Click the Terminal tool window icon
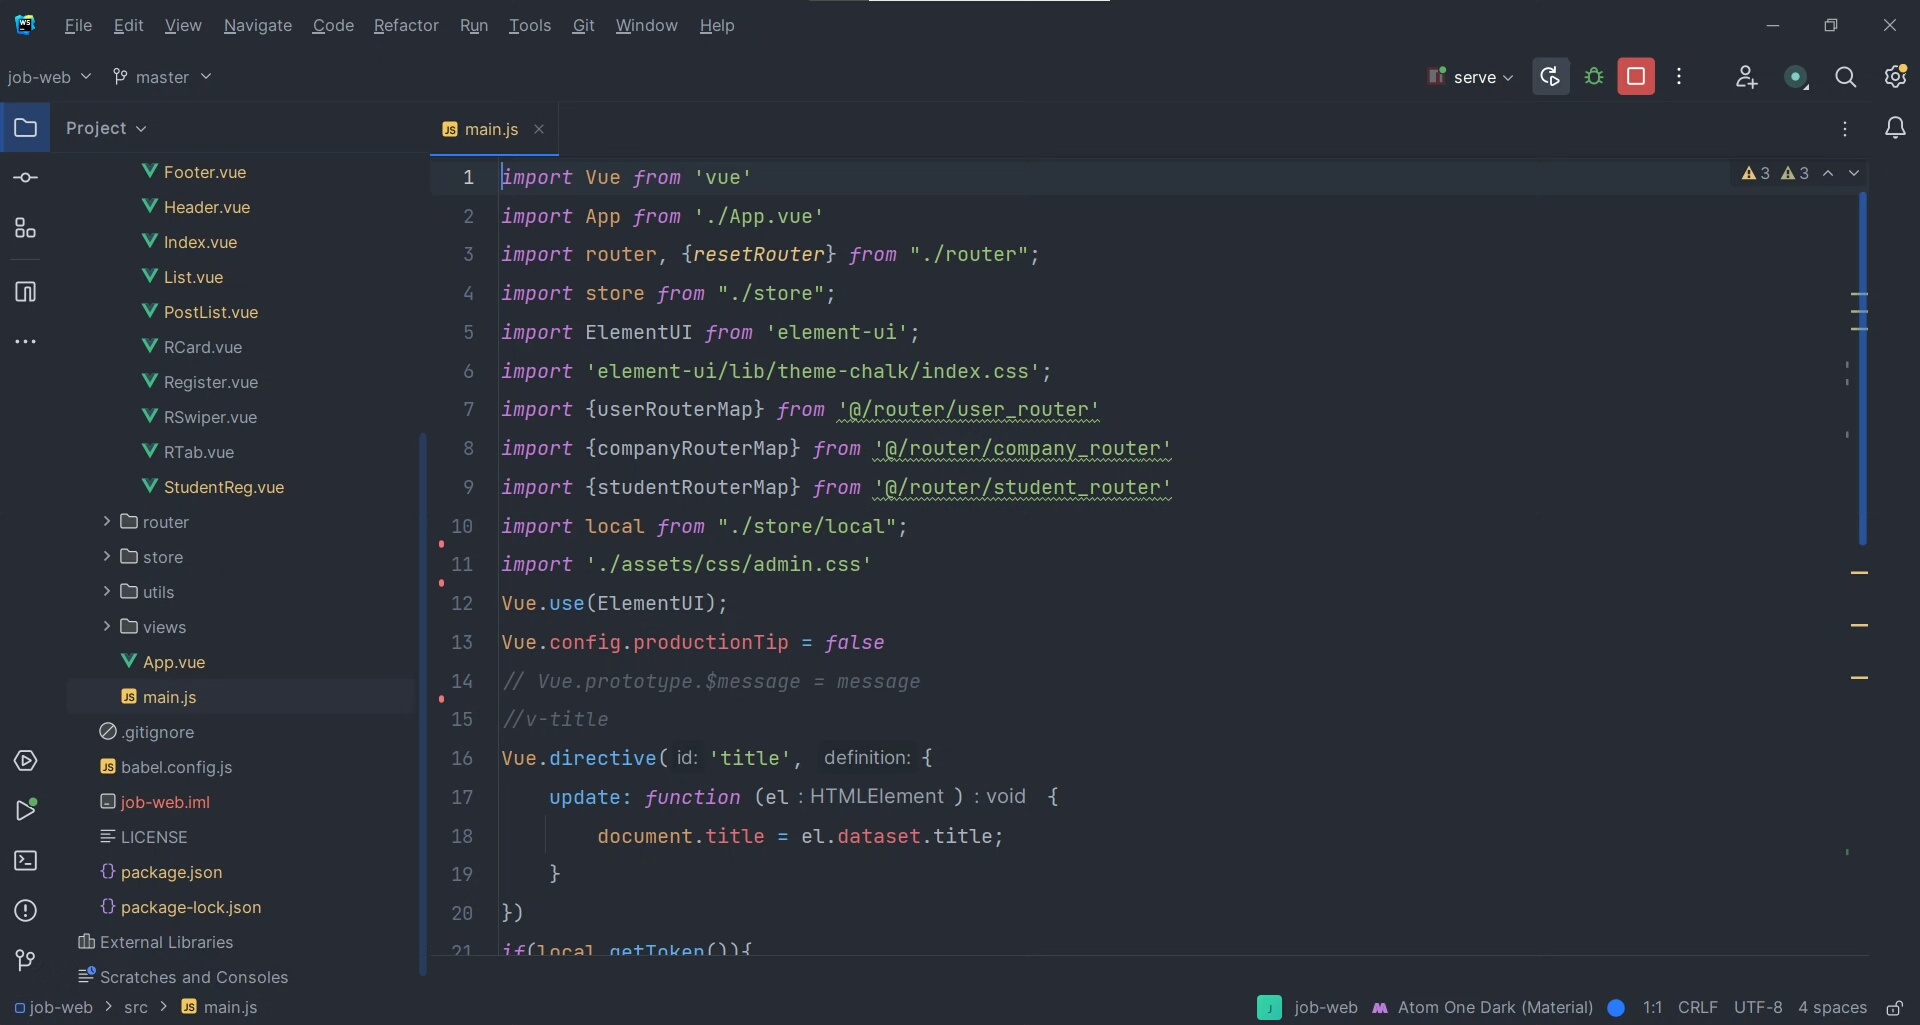 (x=25, y=861)
